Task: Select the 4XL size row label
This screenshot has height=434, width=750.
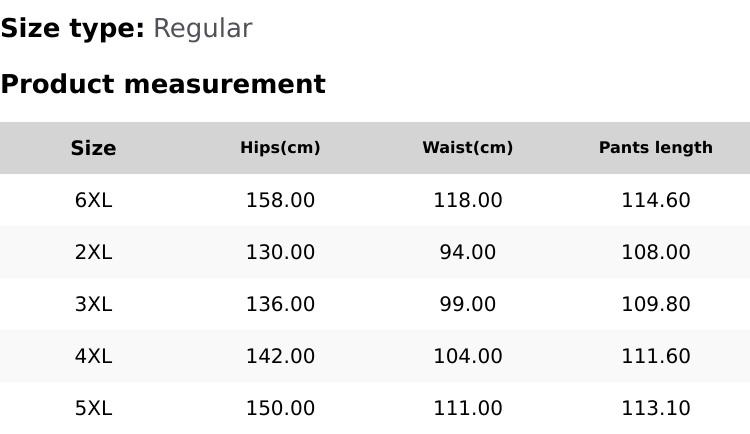Action: tap(93, 356)
